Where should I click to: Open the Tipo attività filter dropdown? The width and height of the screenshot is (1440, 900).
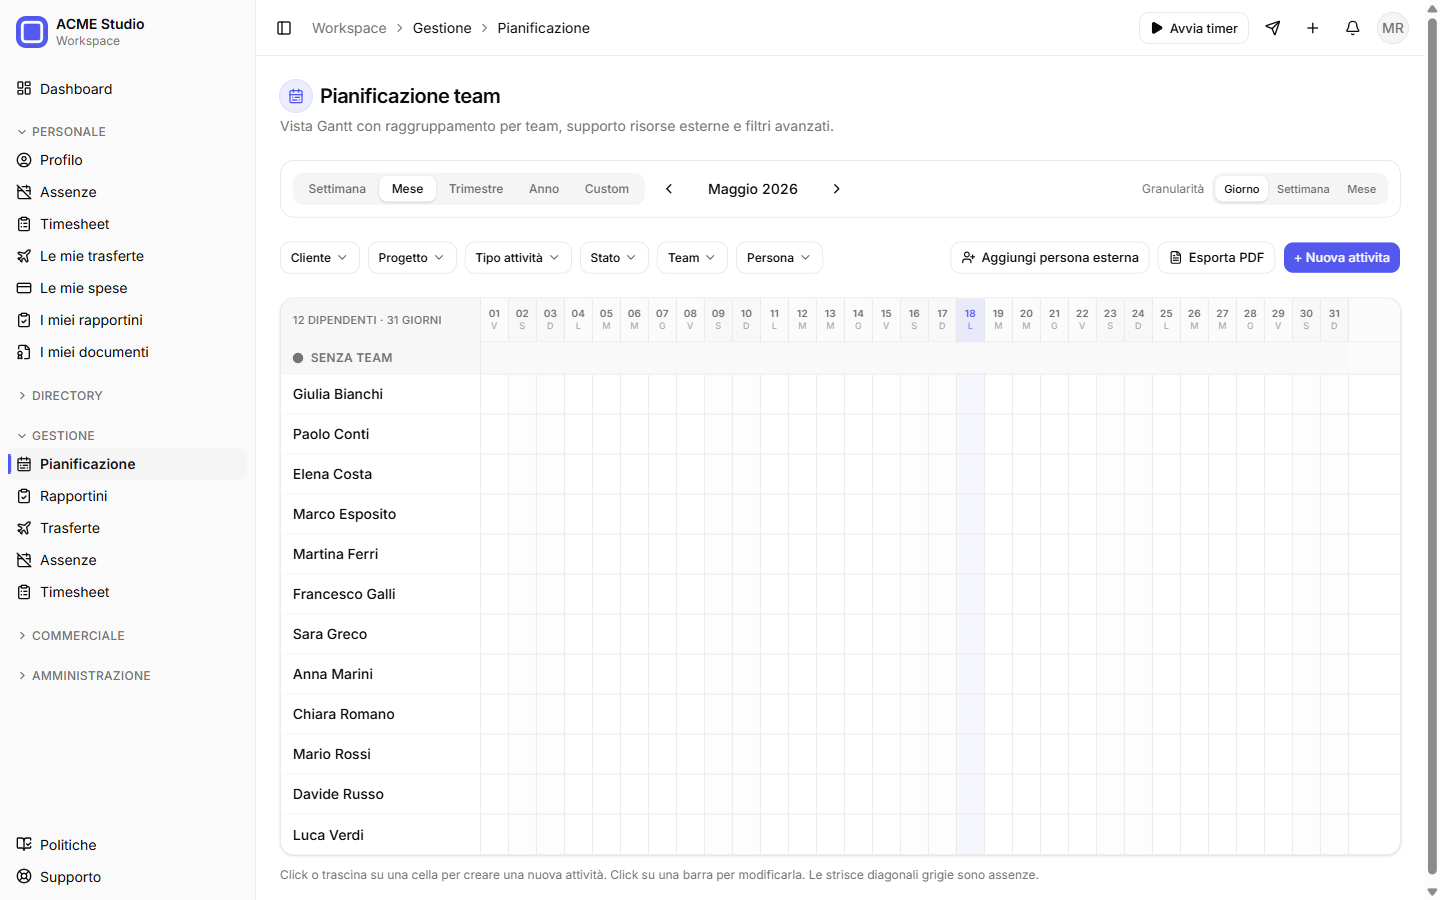[x=518, y=258]
